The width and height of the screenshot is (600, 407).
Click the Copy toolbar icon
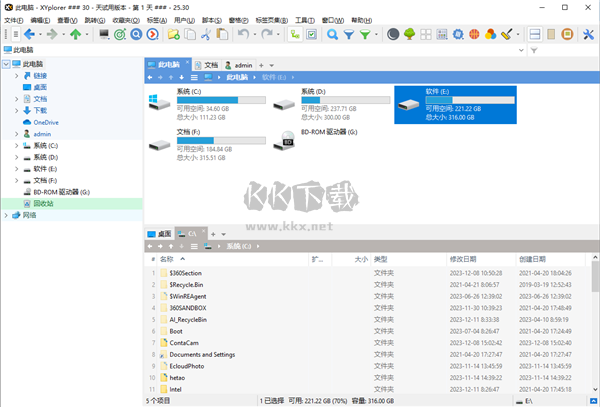190,34
